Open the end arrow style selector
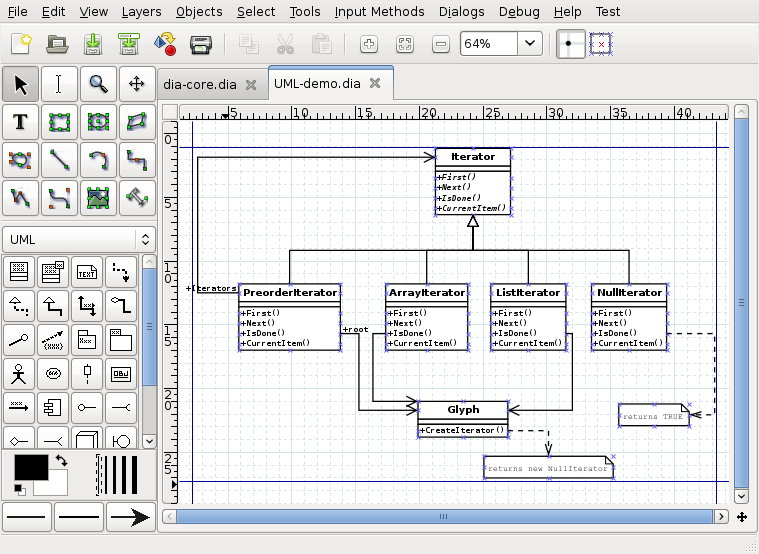Image resolution: width=759 pixels, height=554 pixels. [128, 517]
